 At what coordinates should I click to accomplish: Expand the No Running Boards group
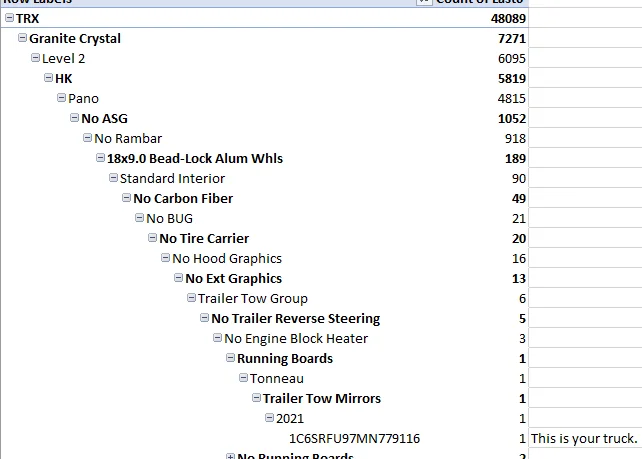tap(231, 456)
